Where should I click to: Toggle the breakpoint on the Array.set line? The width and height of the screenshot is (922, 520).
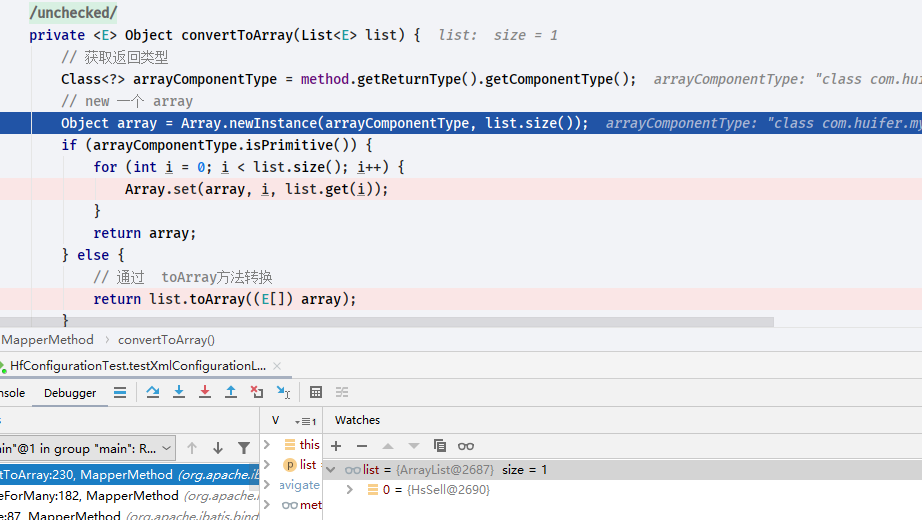click(20, 189)
